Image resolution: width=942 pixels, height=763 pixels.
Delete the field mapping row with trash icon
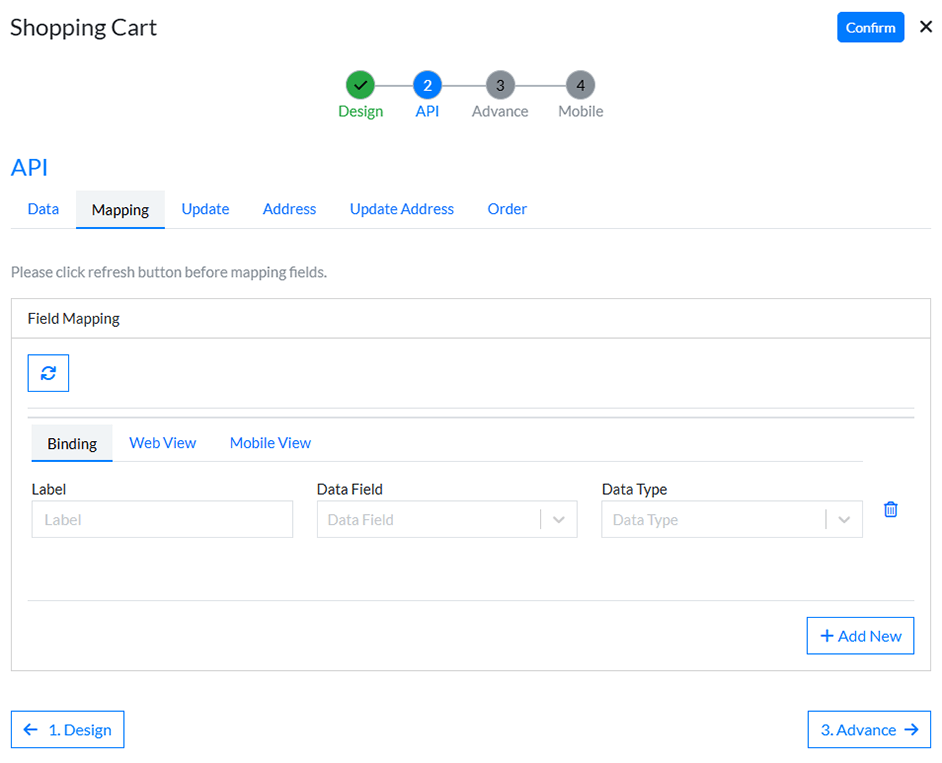(890, 509)
